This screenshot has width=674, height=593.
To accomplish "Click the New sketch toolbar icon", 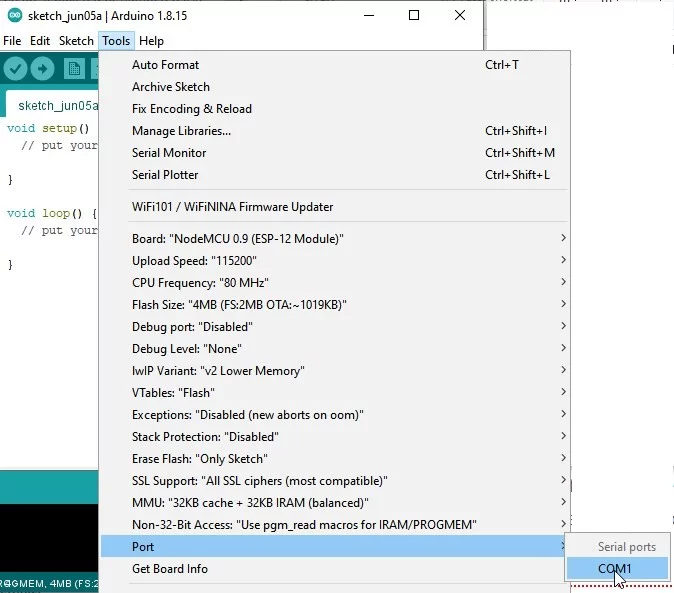I will coord(74,69).
